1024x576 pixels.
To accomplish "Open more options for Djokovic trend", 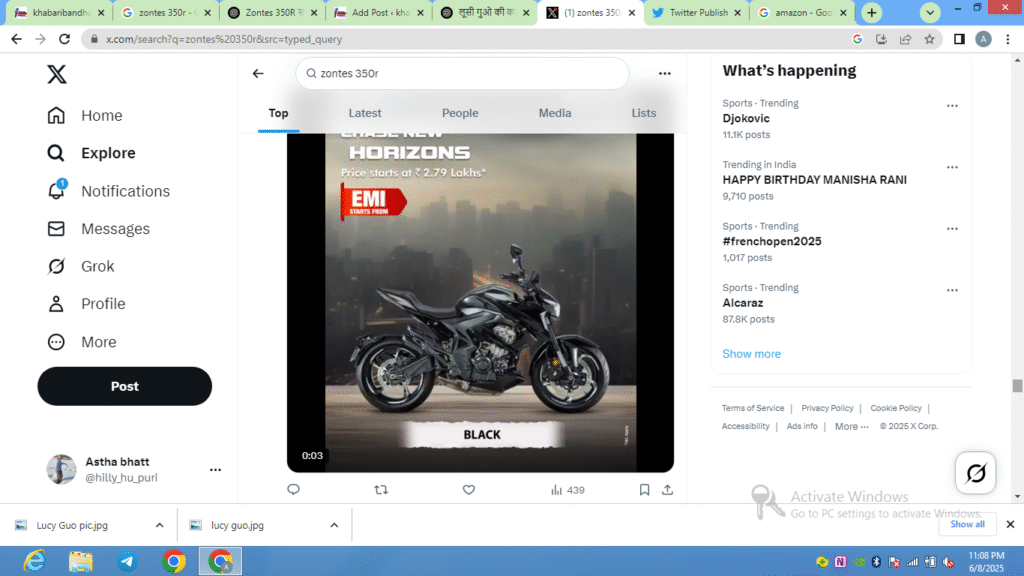I will 952,106.
